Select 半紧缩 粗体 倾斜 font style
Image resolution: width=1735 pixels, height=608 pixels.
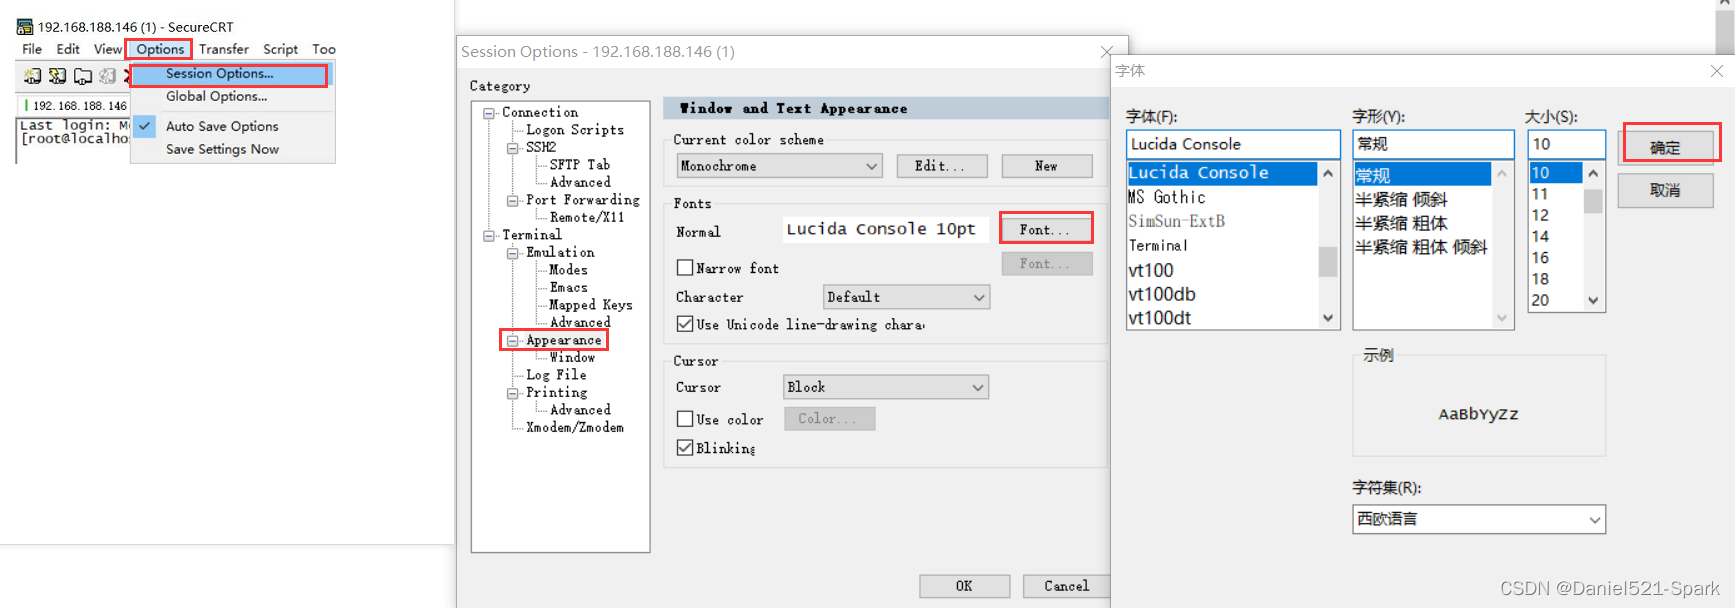click(1421, 247)
